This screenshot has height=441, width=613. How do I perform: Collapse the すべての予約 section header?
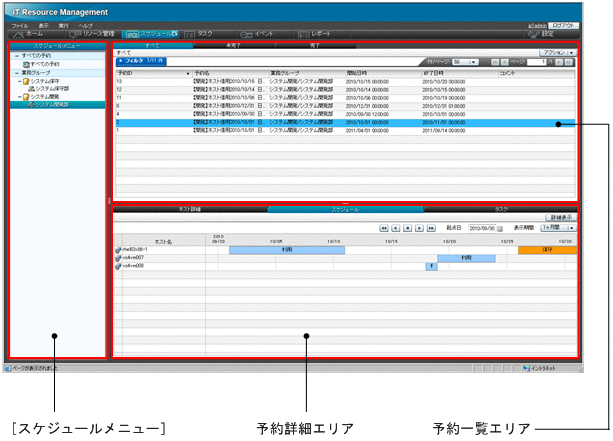(17, 56)
